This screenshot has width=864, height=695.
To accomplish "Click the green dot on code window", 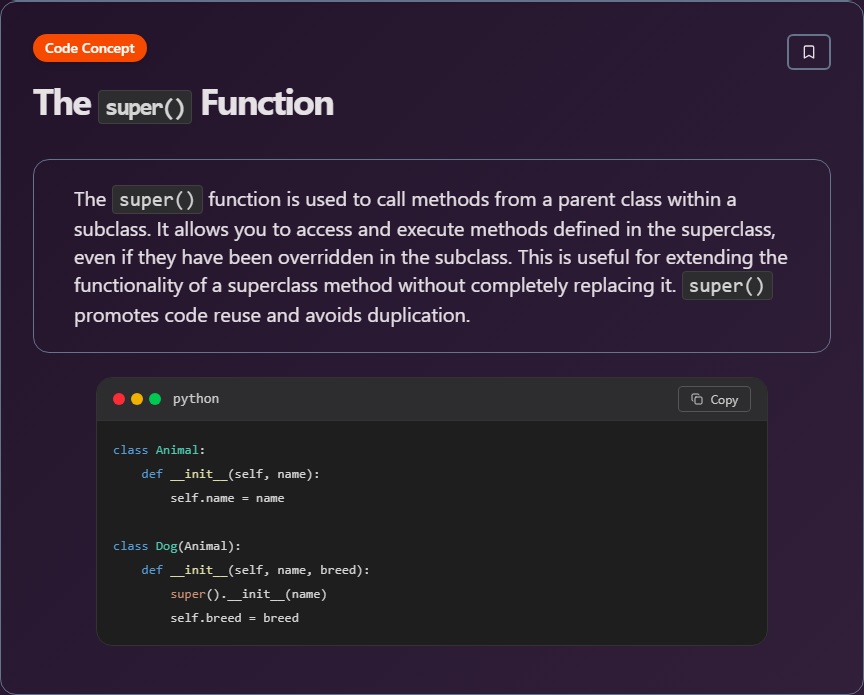I will 155,399.
